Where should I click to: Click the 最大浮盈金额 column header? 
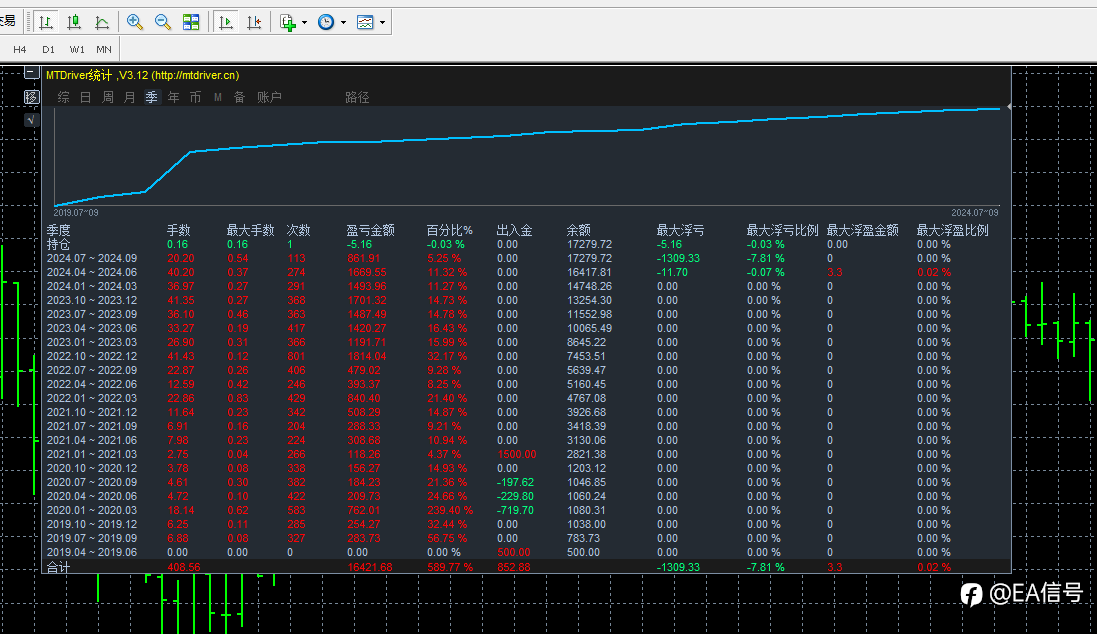click(863, 230)
